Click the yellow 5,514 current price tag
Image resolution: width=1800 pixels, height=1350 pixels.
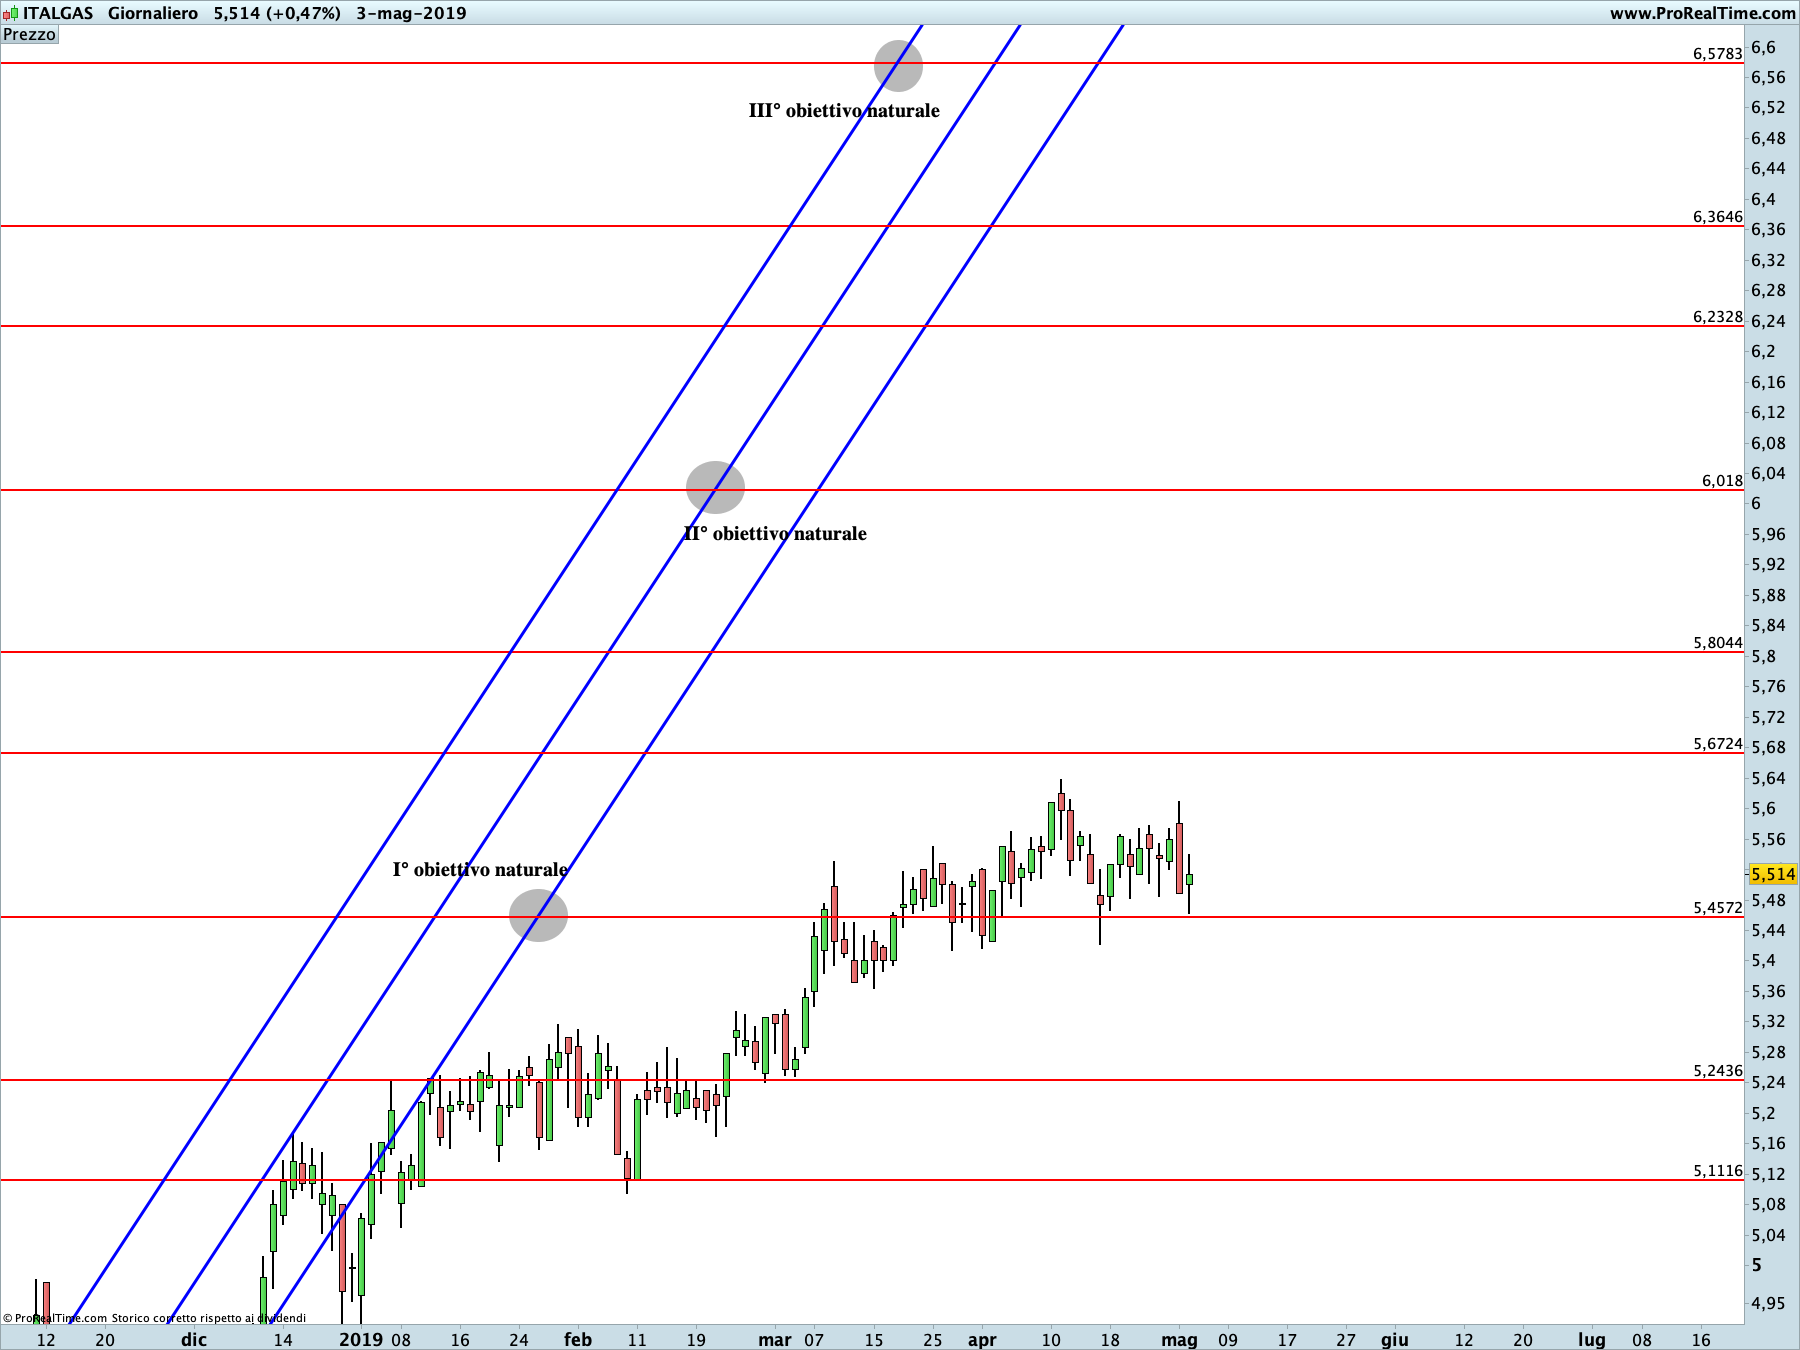(1773, 874)
